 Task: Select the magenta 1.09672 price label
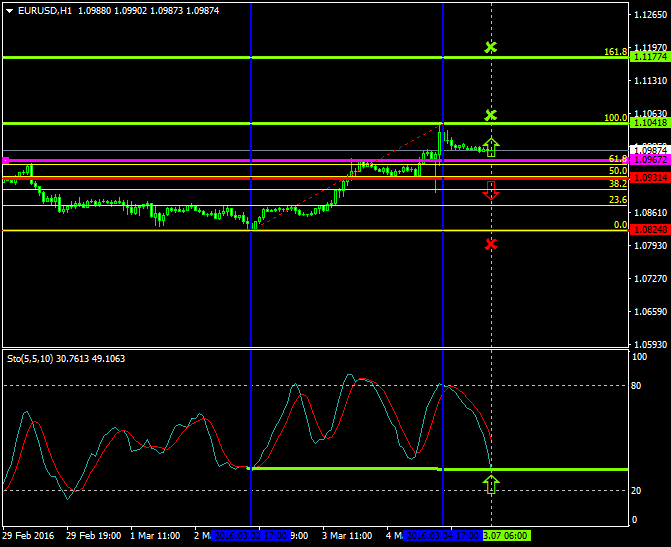(x=650, y=160)
